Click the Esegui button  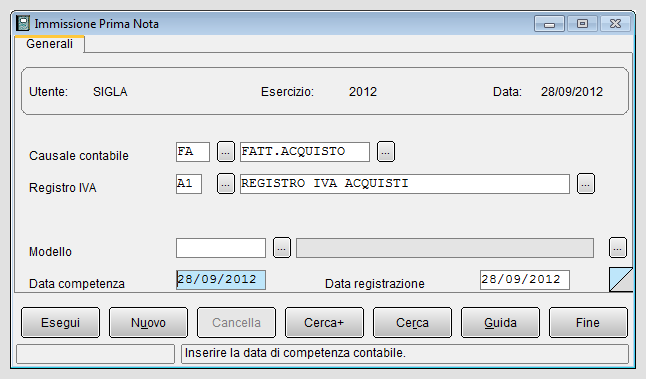tap(61, 323)
